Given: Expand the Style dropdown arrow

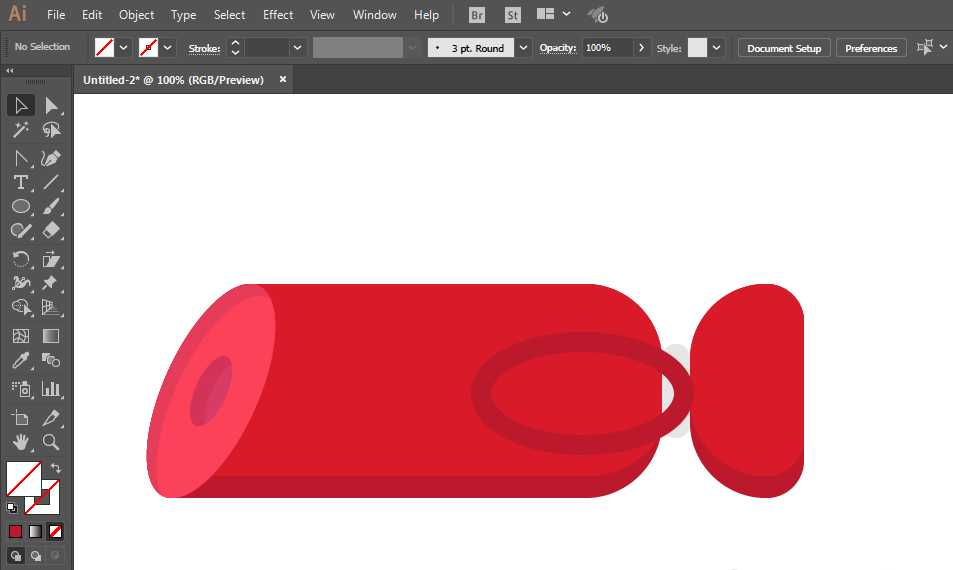Looking at the screenshot, I should (x=717, y=47).
